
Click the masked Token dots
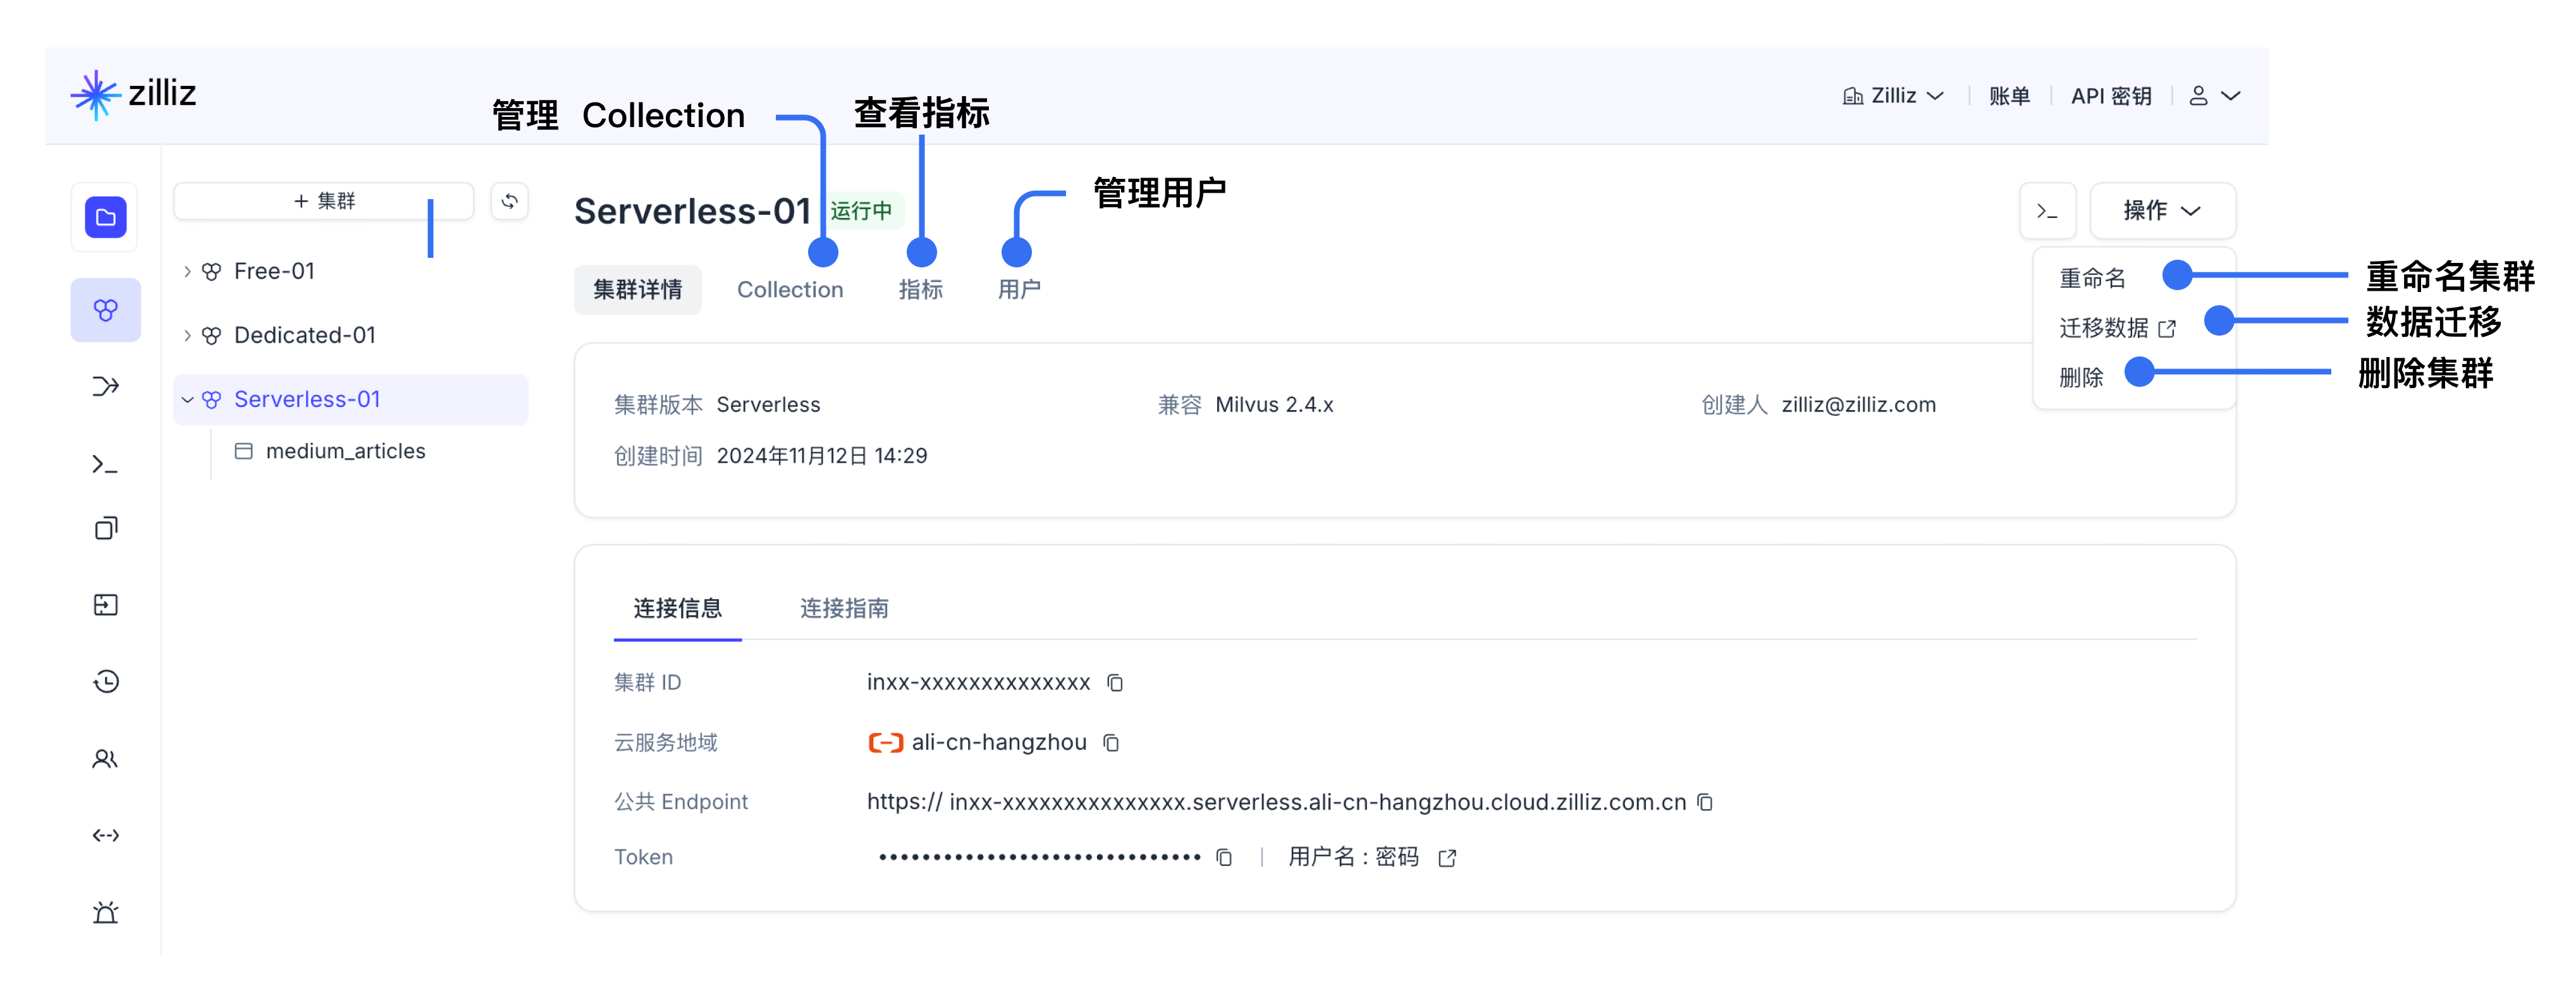coord(1039,858)
